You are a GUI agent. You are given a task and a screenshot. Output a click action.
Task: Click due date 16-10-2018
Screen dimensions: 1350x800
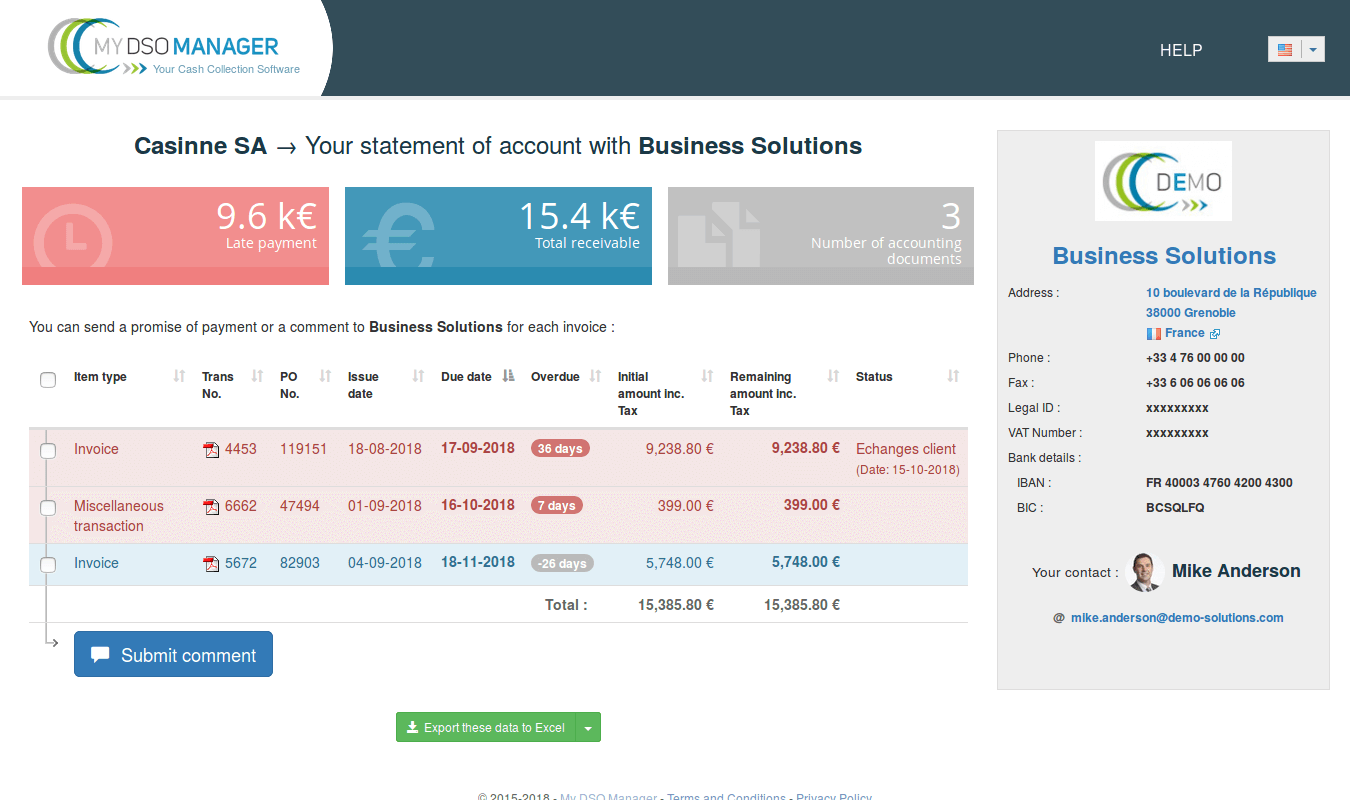478,505
